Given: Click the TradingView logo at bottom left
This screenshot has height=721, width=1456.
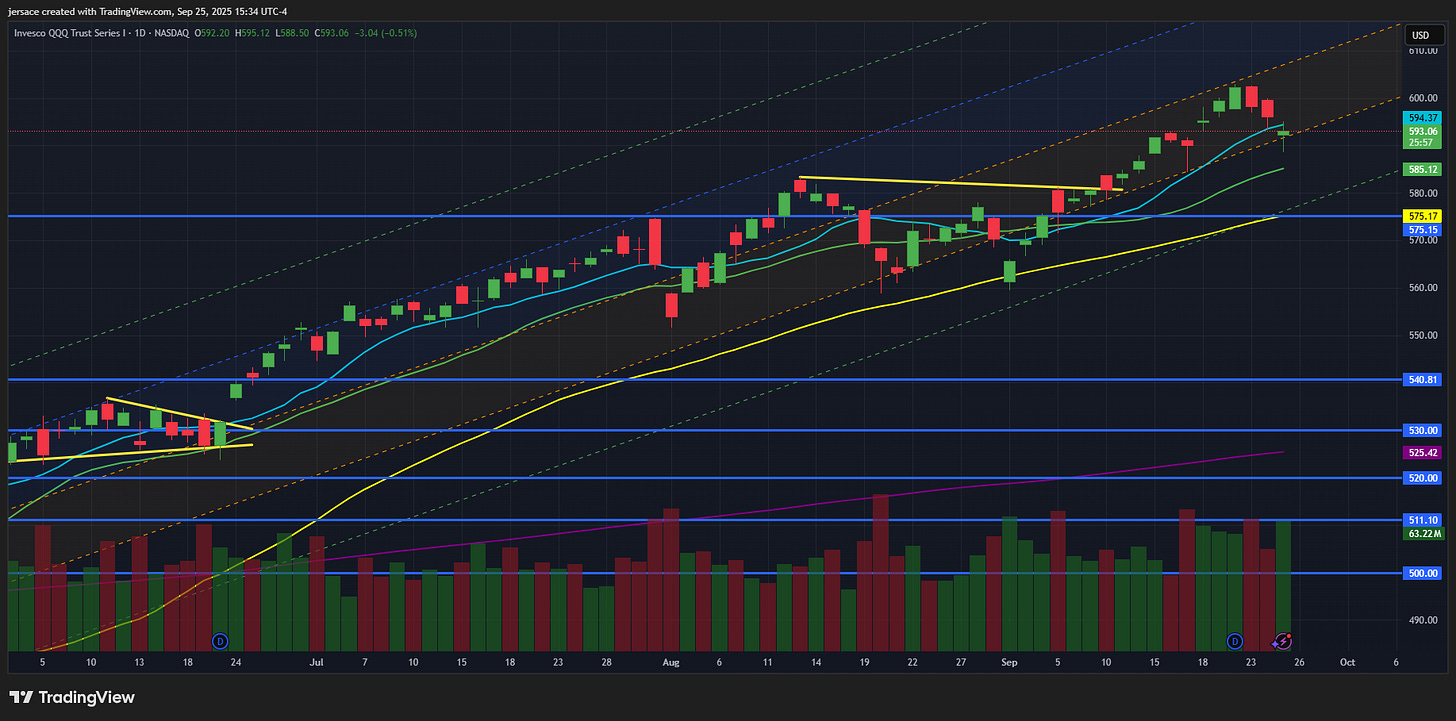Looking at the screenshot, I should pos(72,697).
